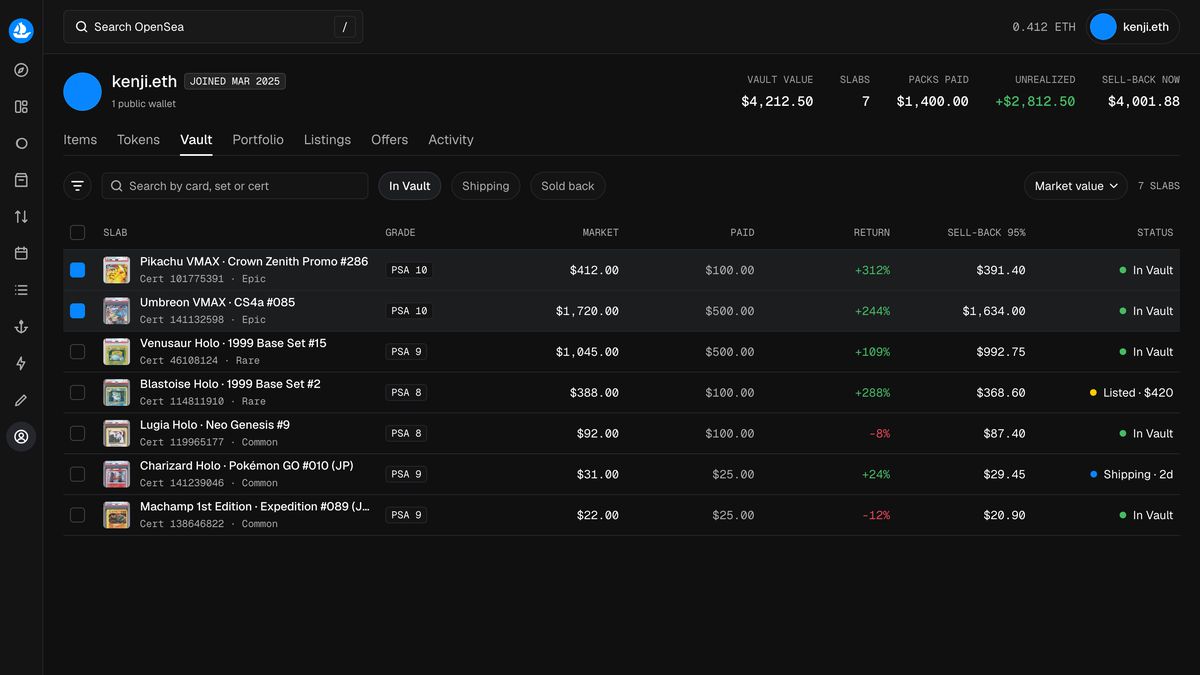
Task: Click the Umbreon VMAX slab thumbnail
Action: click(117, 311)
